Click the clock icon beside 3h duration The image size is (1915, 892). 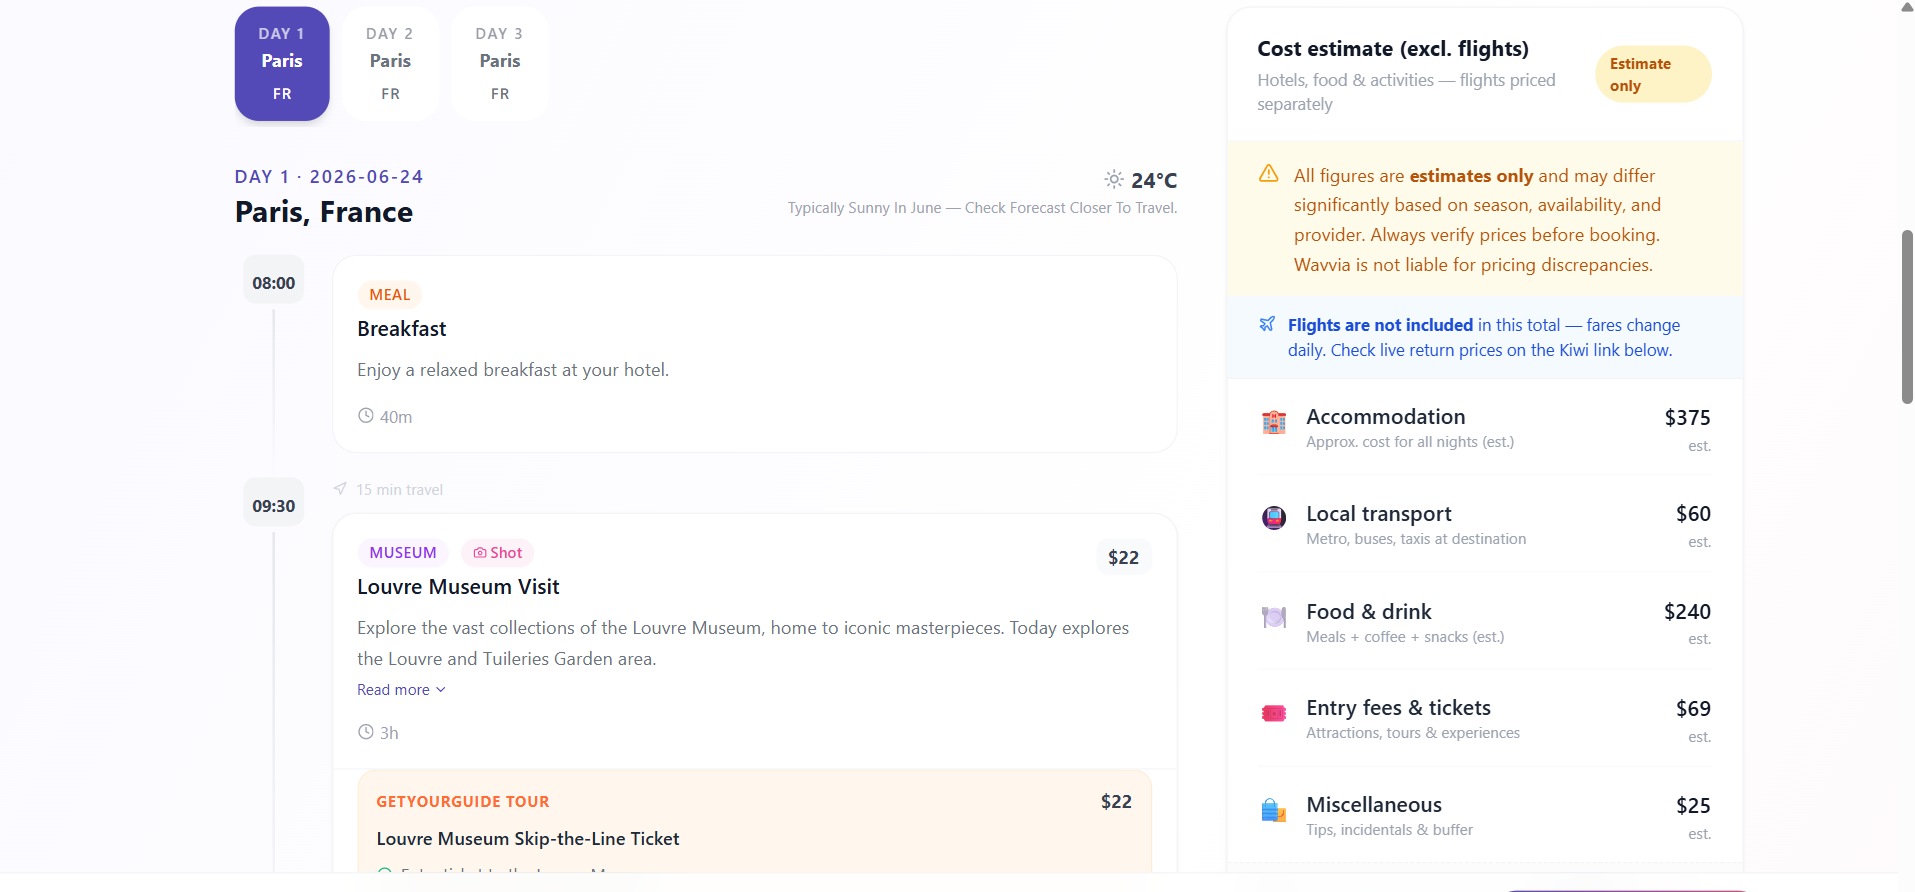point(366,732)
